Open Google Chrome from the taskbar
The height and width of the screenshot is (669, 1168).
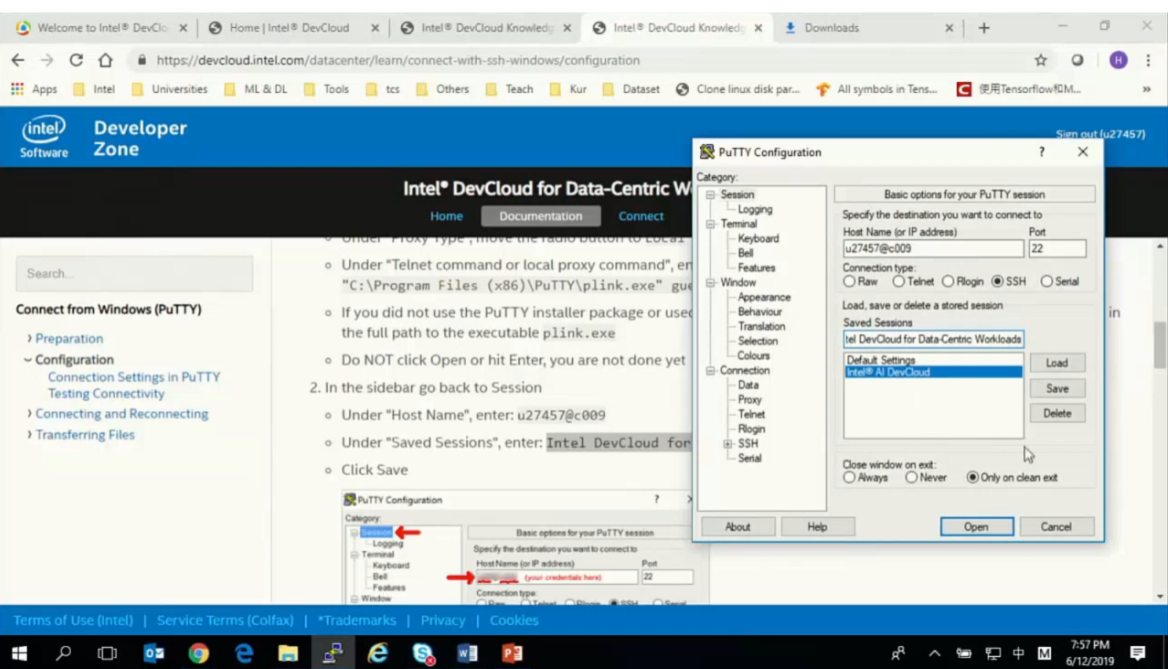[198, 653]
